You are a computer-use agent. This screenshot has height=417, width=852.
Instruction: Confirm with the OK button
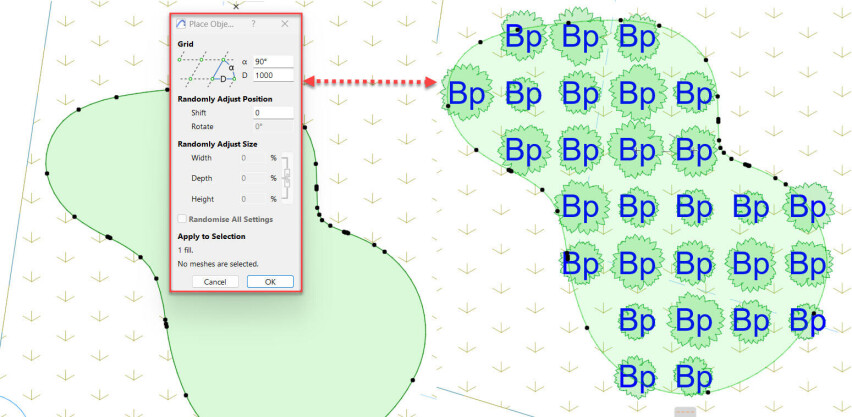pyautogui.click(x=270, y=282)
